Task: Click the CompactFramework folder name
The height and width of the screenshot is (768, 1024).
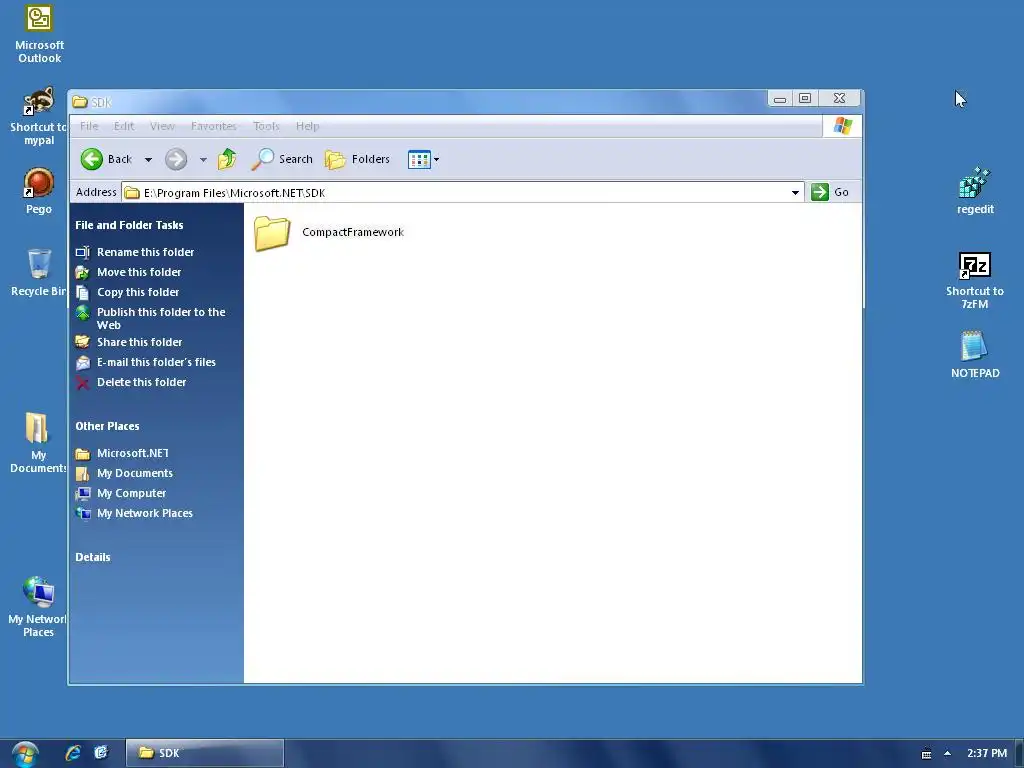Action: (353, 232)
